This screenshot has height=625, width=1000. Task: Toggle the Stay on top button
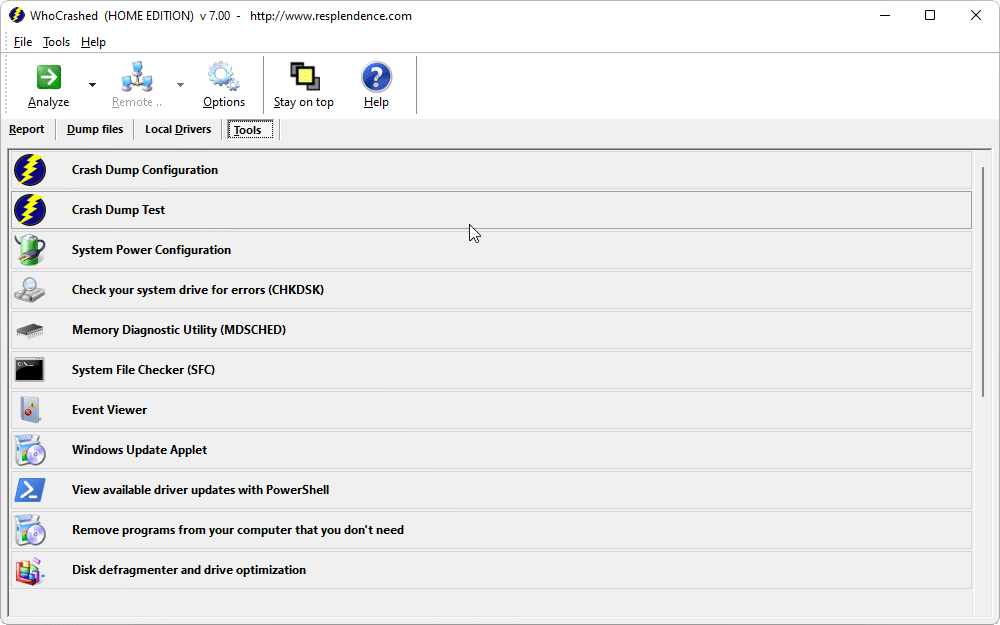tap(304, 78)
